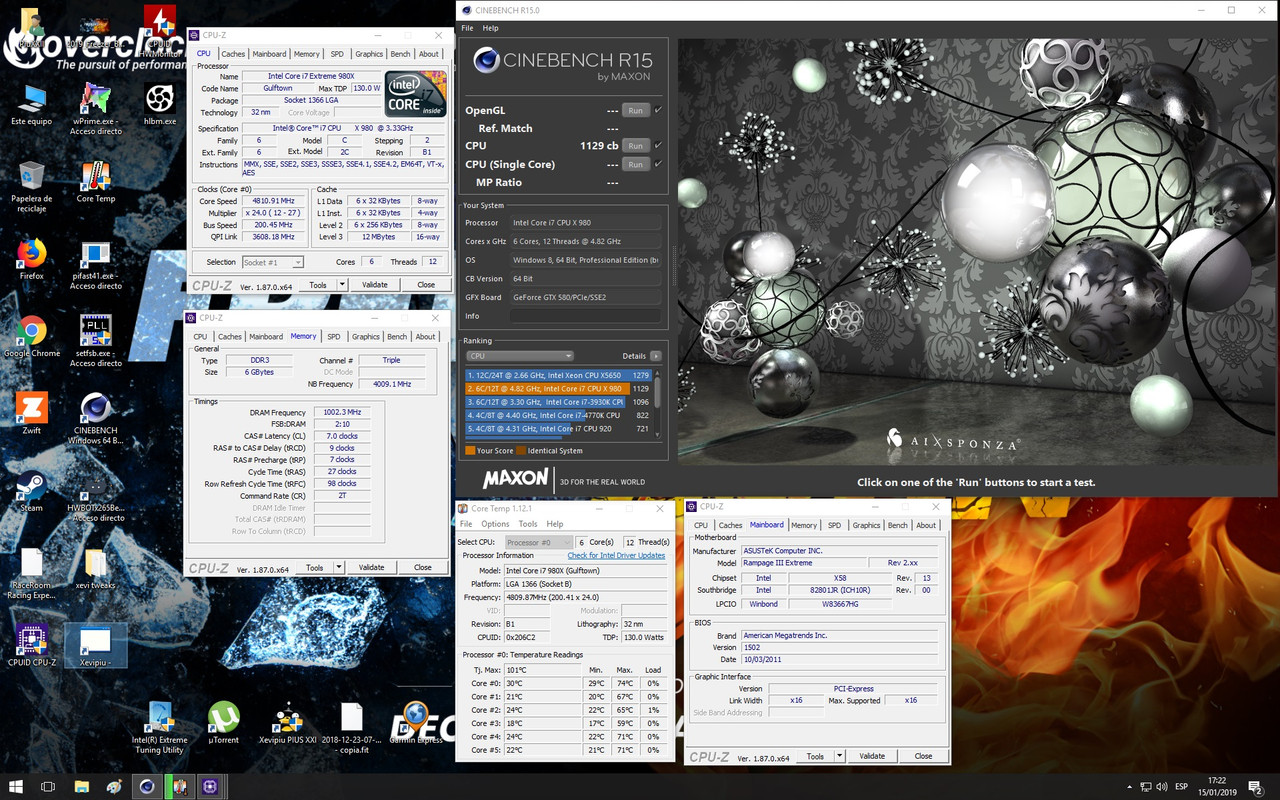Launch the Core Temp desktop shortcut
Screen dimensions: 1280x800
96,182
